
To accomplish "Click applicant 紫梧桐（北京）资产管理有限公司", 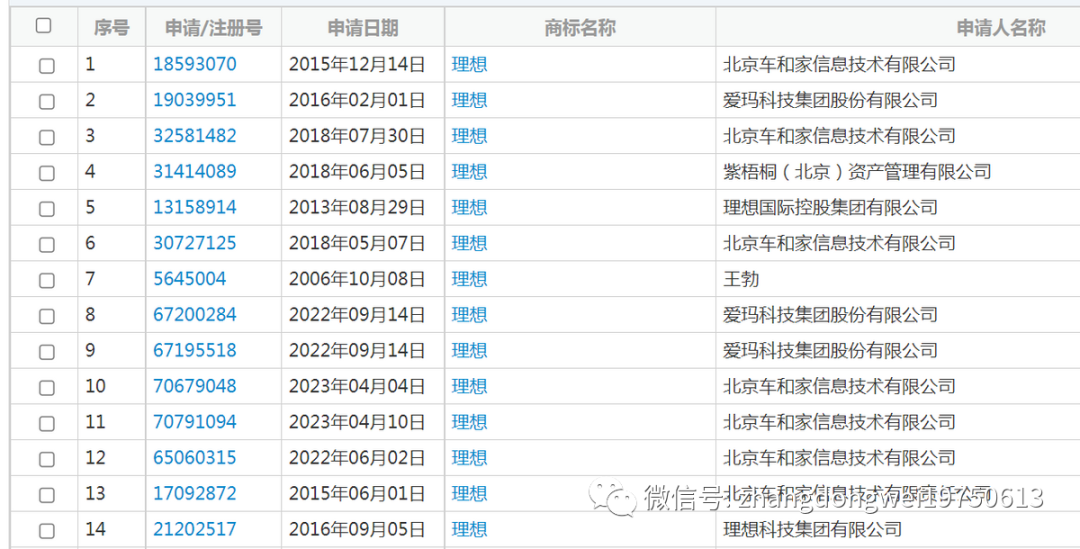I will coord(857,172).
